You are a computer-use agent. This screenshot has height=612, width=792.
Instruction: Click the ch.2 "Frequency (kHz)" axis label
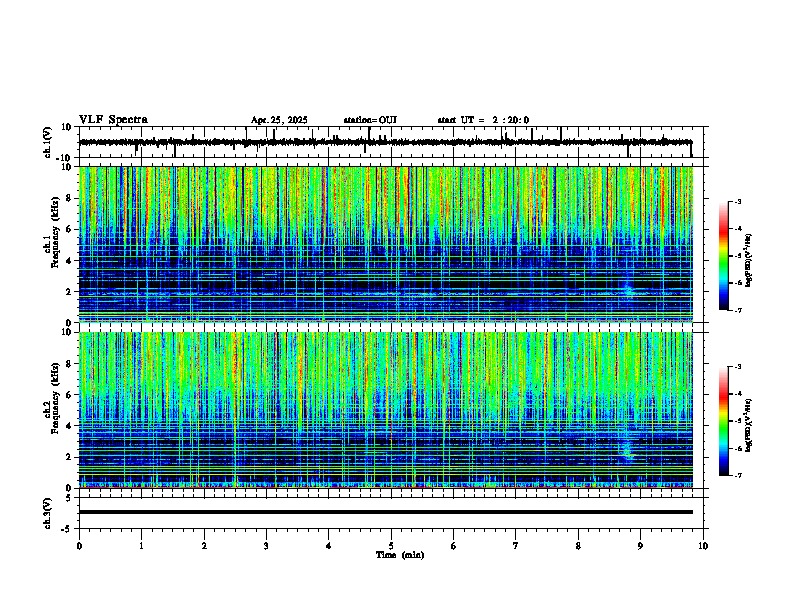pos(55,397)
